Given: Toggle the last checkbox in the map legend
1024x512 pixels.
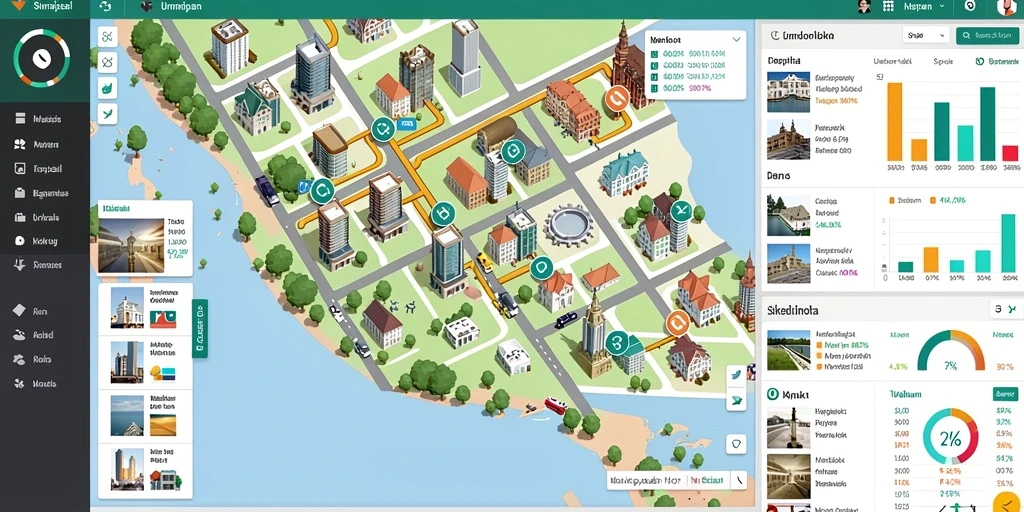Looking at the screenshot, I should tap(654, 88).
